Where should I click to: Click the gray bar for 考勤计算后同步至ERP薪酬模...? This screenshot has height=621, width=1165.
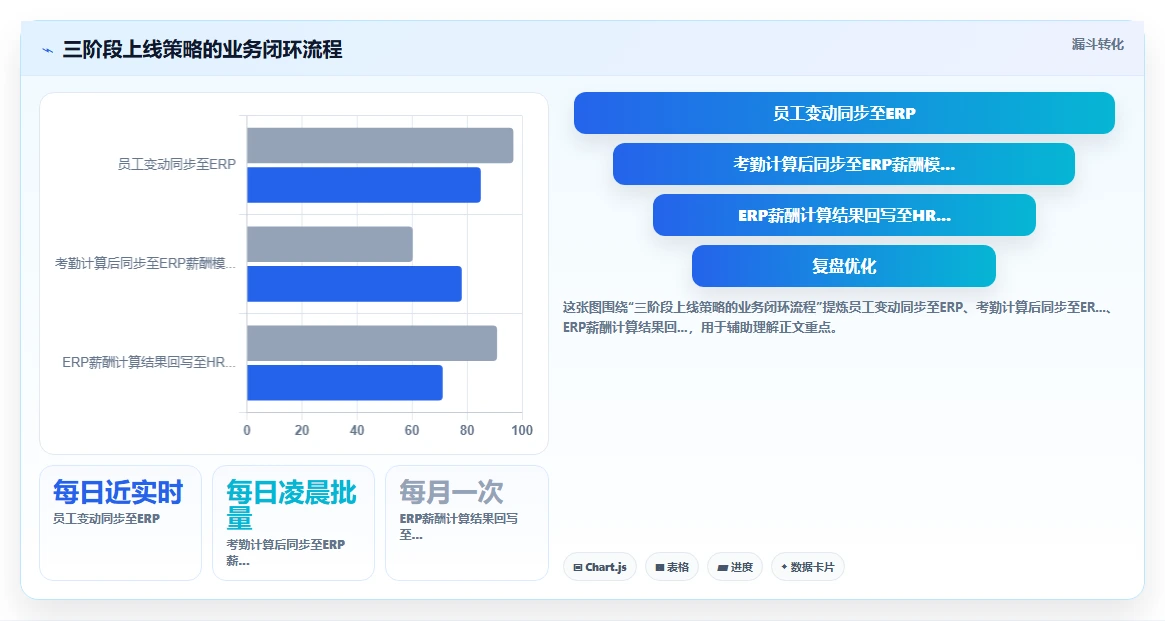(x=330, y=244)
